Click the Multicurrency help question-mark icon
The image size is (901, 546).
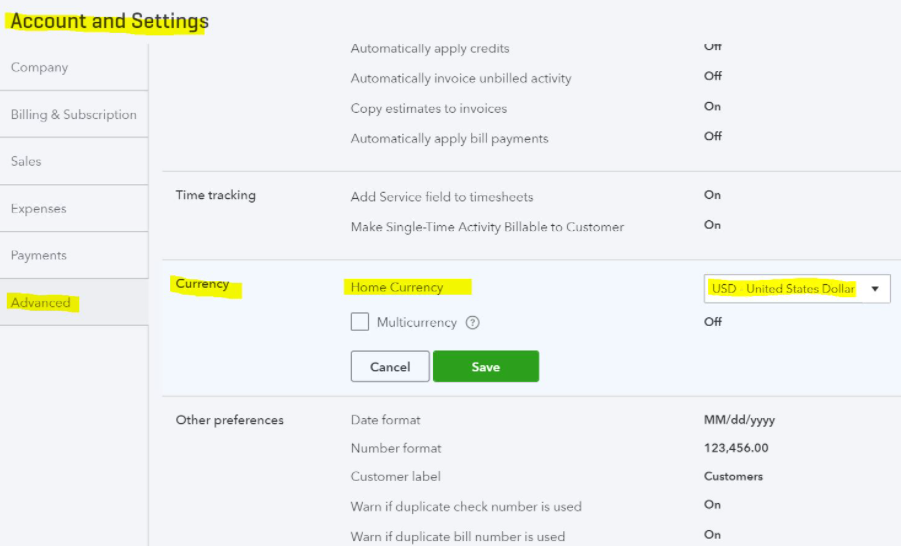(472, 322)
